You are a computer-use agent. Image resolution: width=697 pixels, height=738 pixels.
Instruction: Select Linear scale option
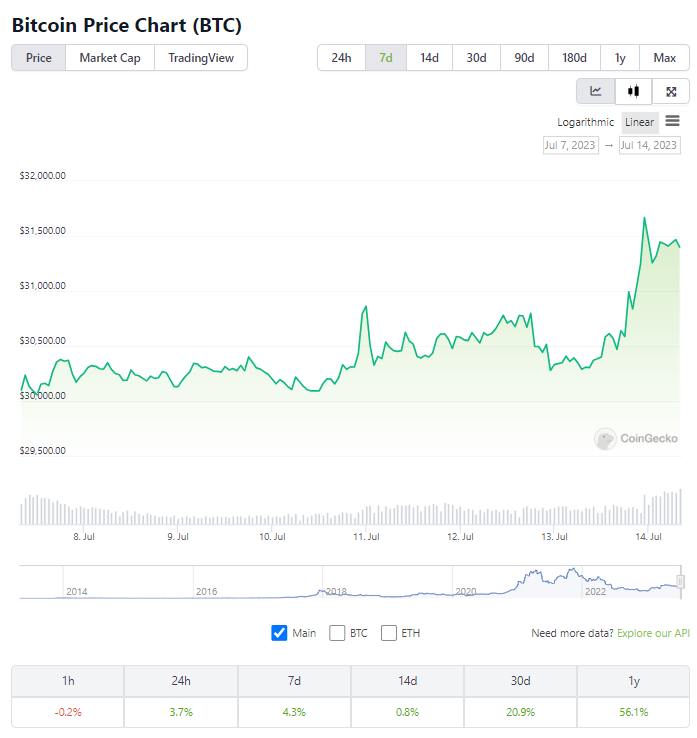click(x=639, y=122)
